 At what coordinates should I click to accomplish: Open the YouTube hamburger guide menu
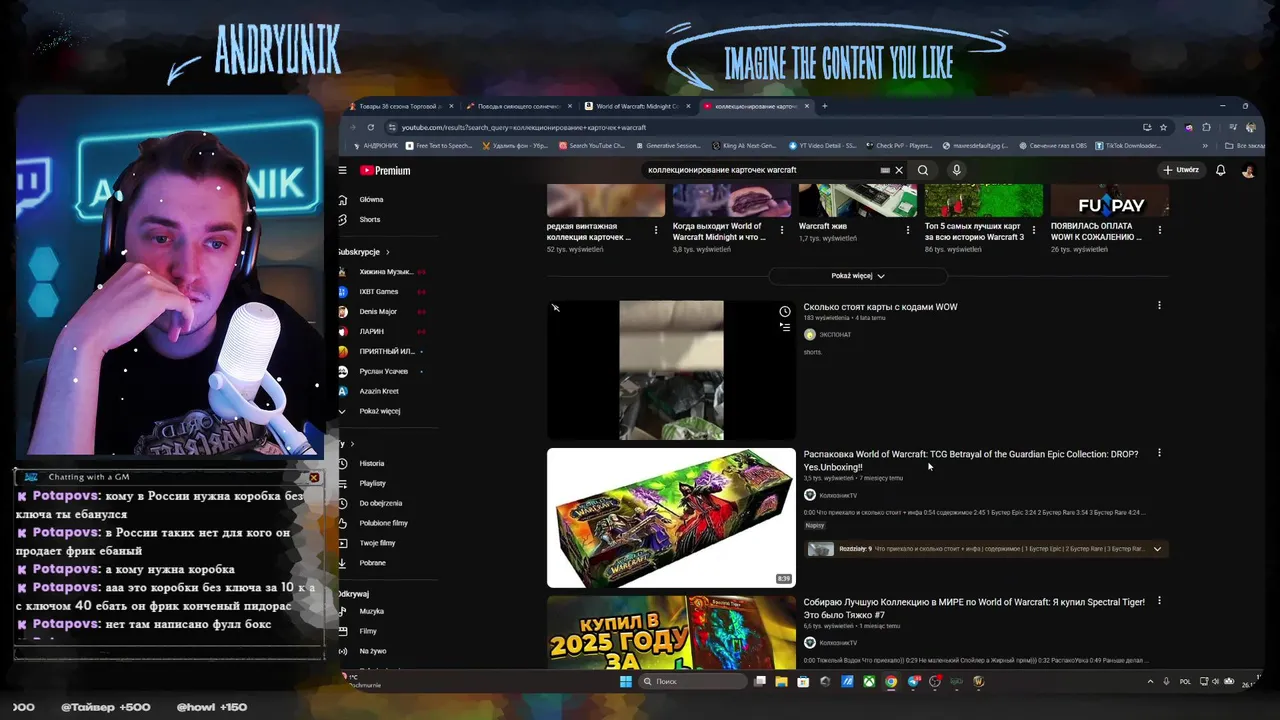click(342, 171)
